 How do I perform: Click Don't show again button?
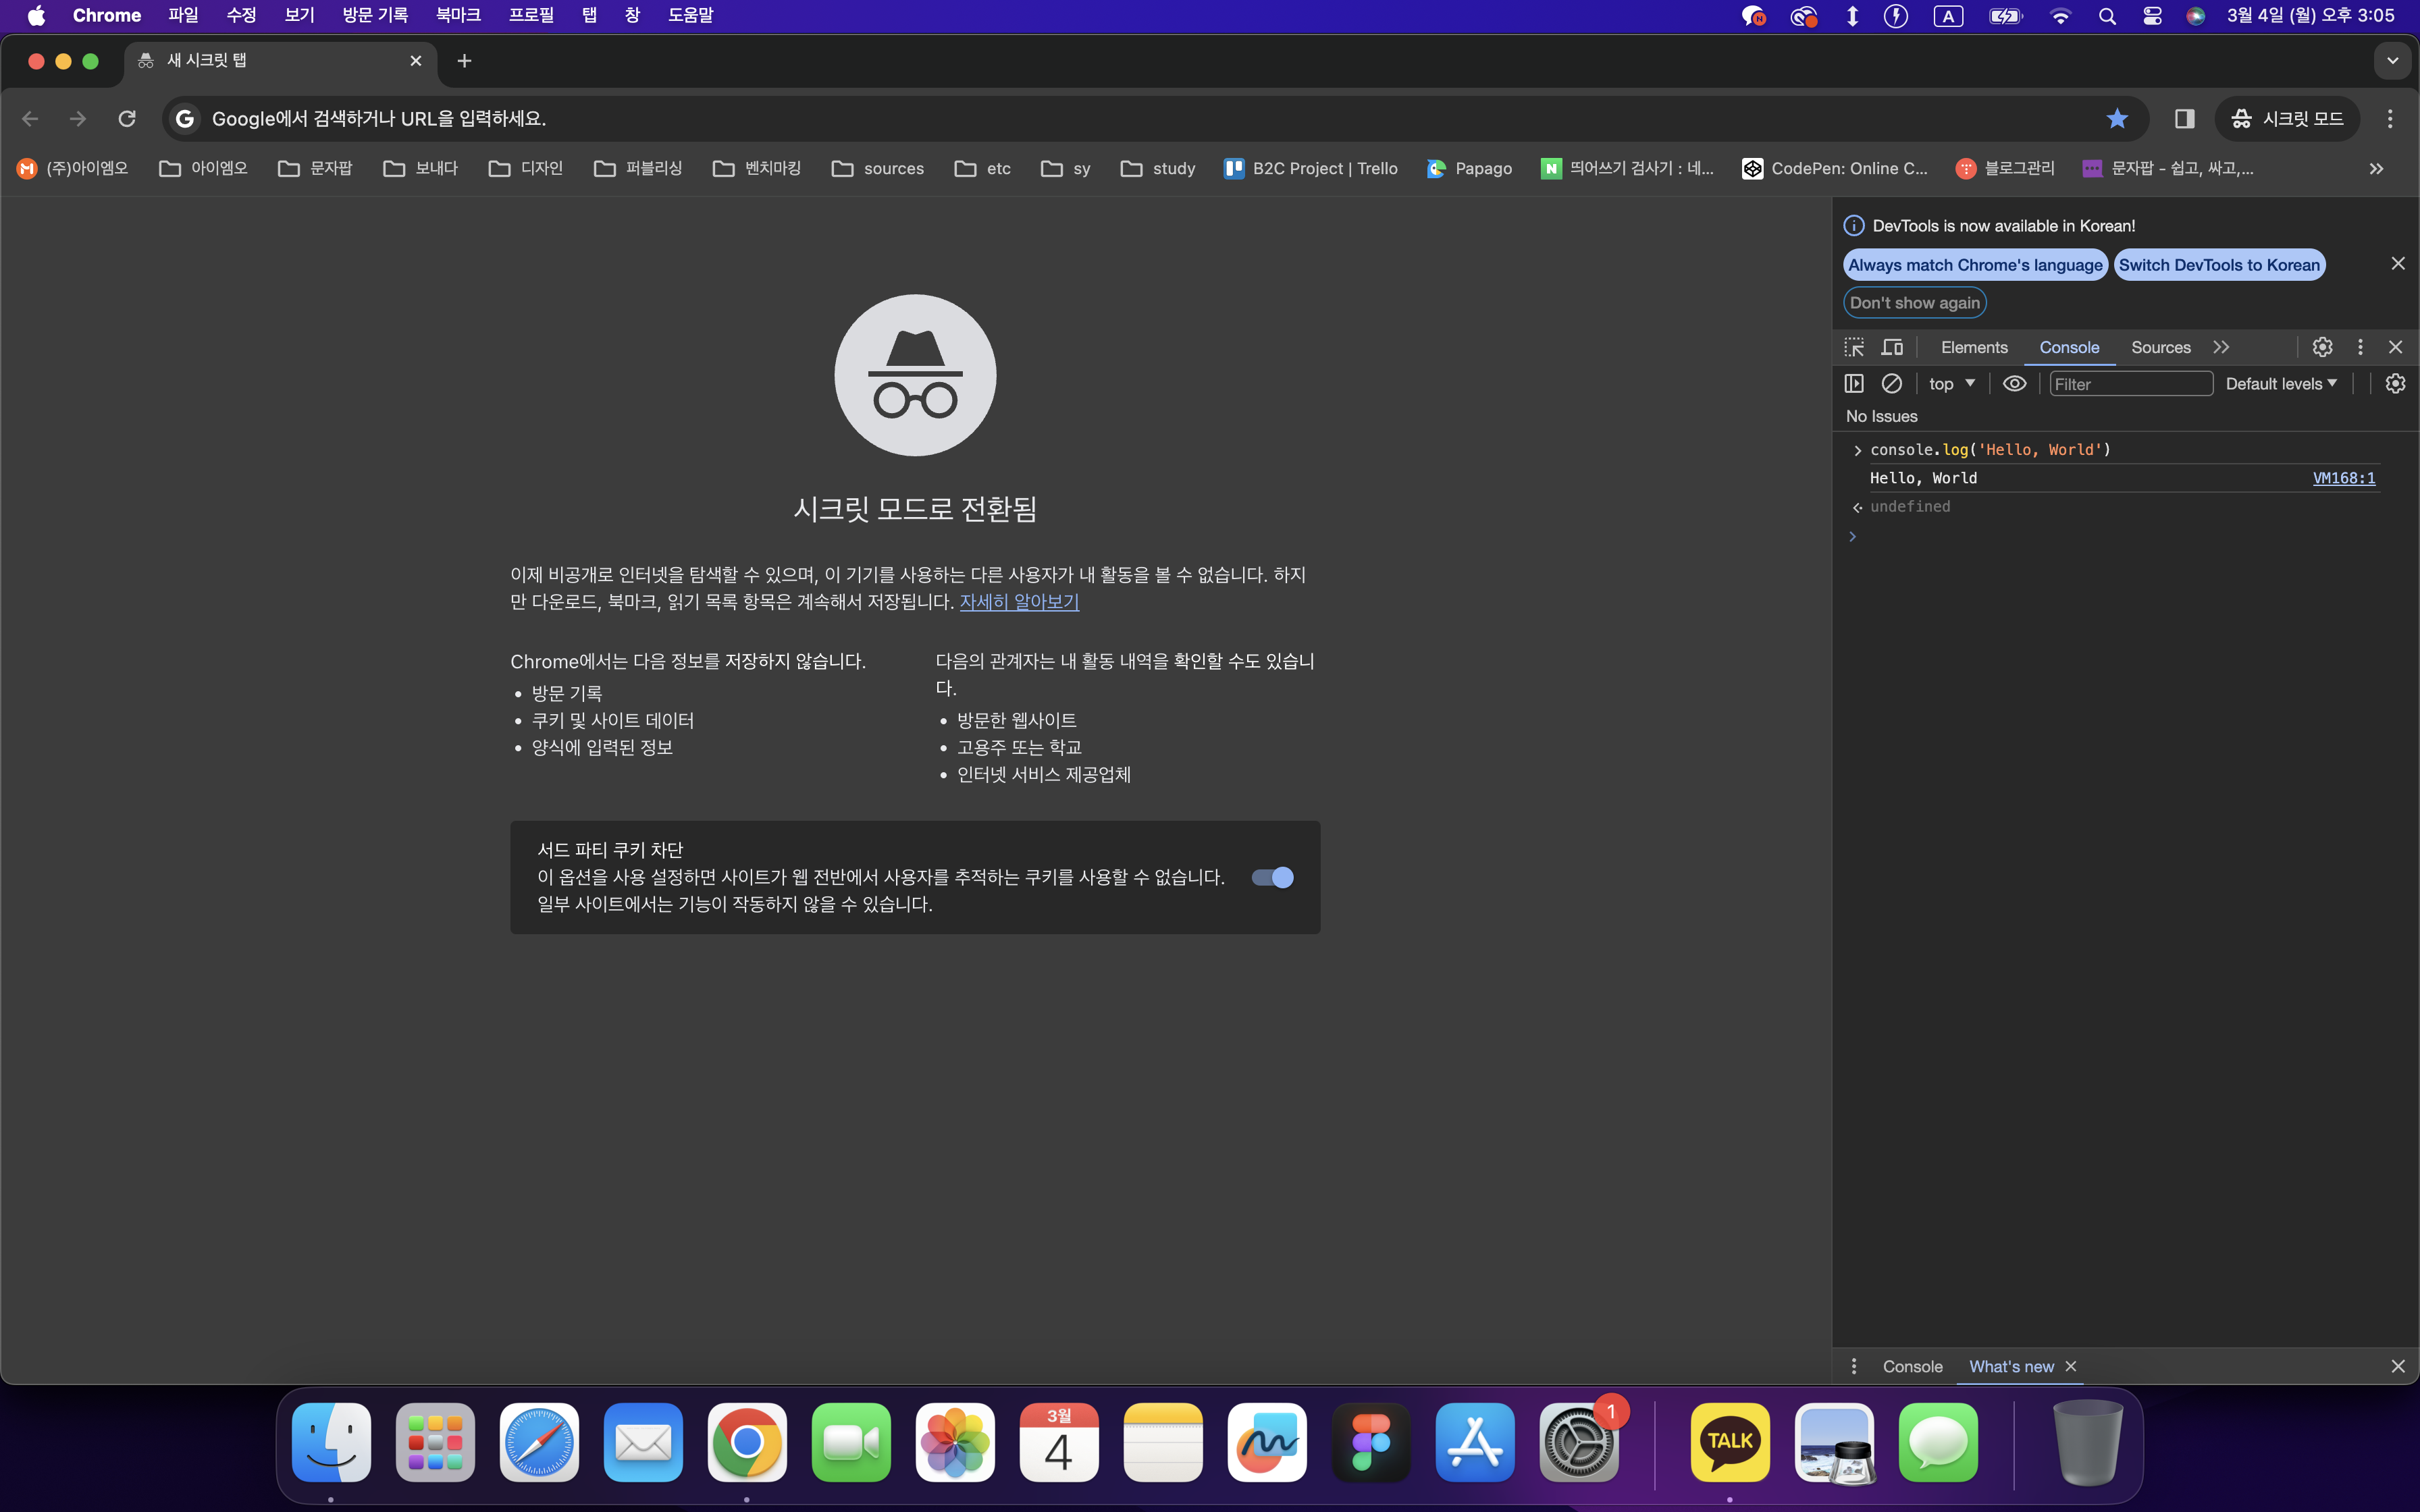(1914, 303)
